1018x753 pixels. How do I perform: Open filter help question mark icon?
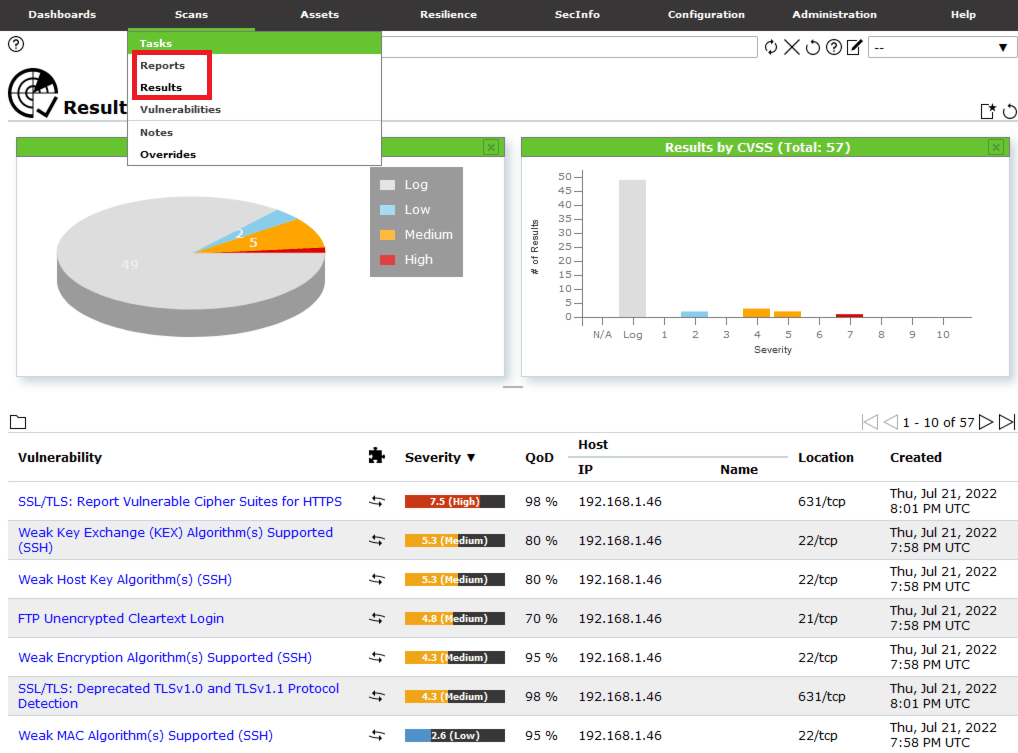(x=834, y=47)
